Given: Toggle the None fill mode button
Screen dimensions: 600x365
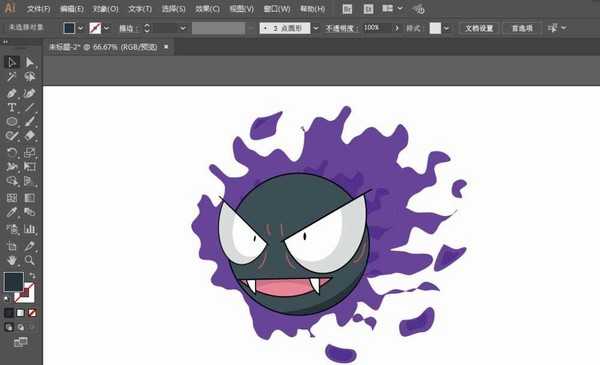Looking at the screenshot, I should coord(32,313).
